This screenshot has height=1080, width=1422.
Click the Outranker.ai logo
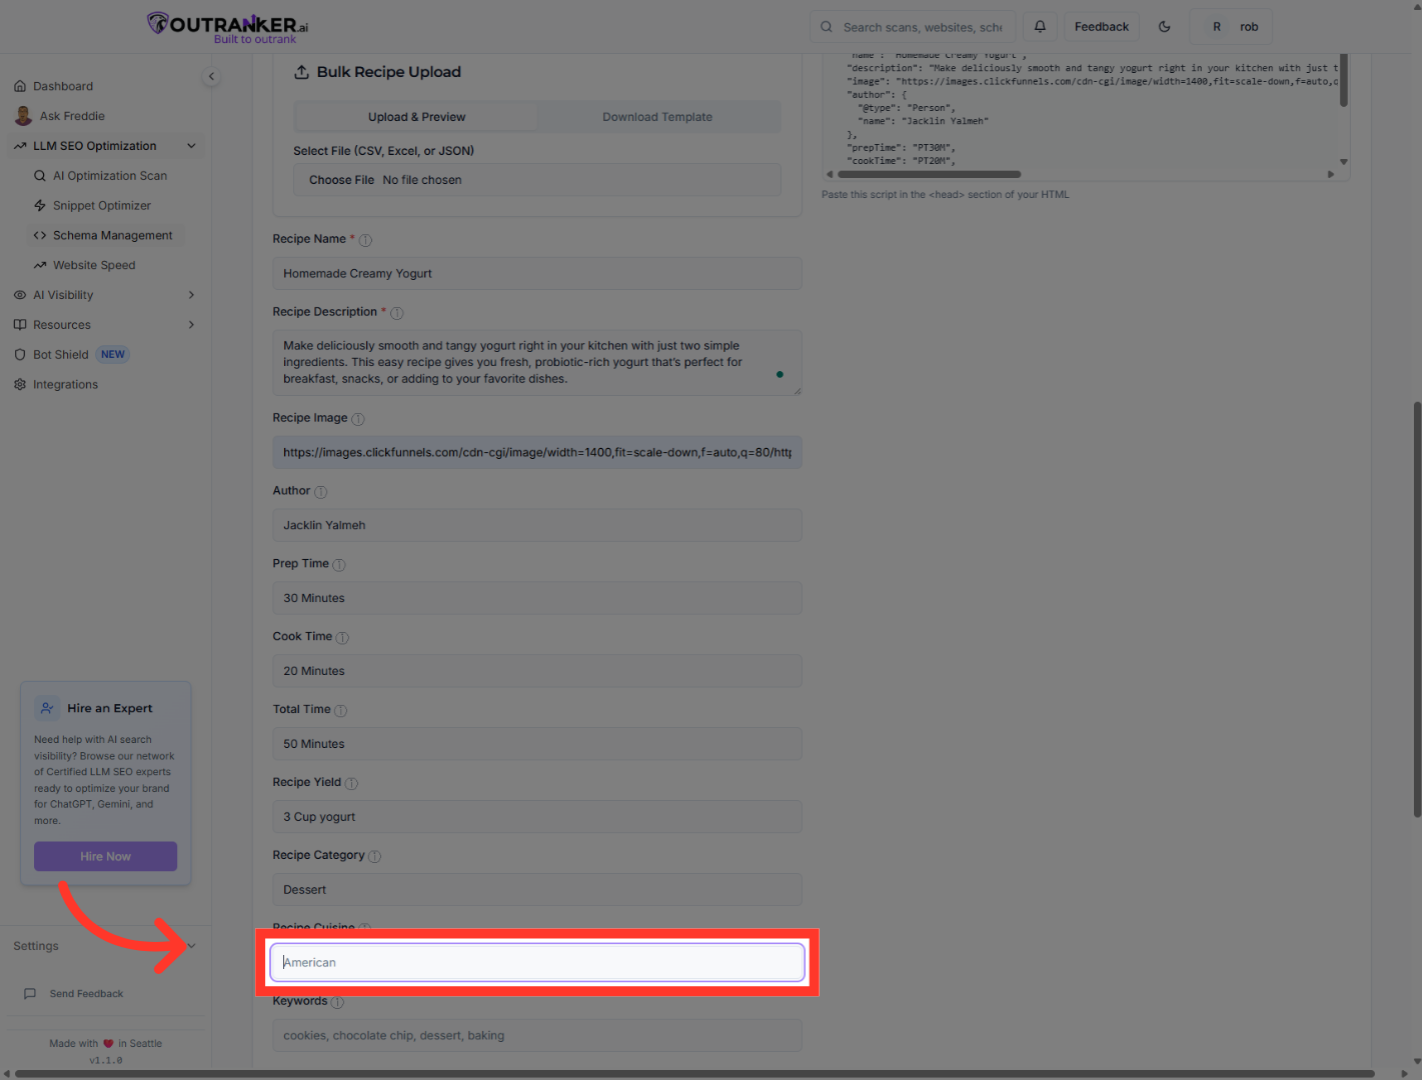227,27
